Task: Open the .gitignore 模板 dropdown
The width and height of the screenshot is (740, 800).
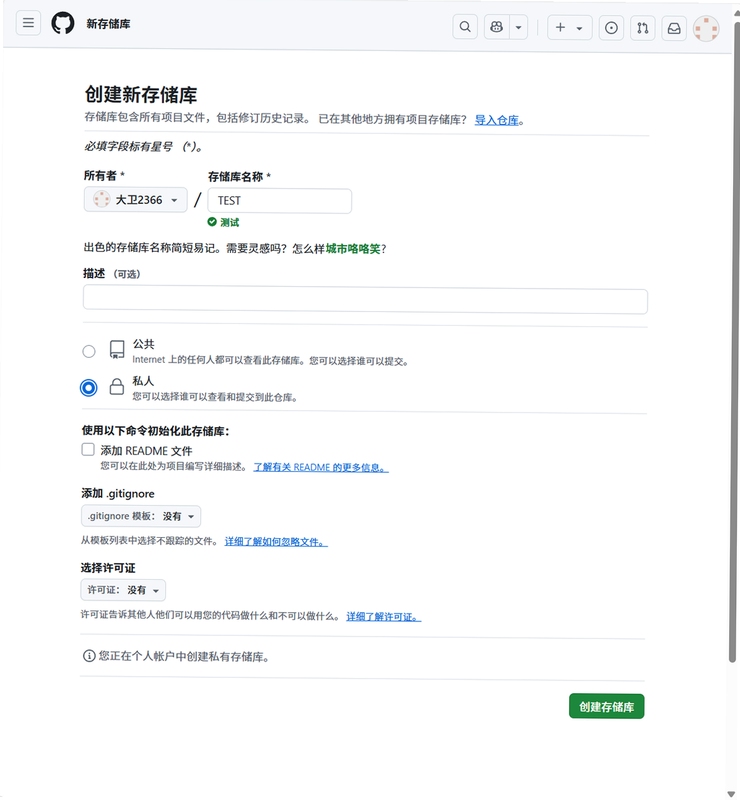Action: click(141, 516)
